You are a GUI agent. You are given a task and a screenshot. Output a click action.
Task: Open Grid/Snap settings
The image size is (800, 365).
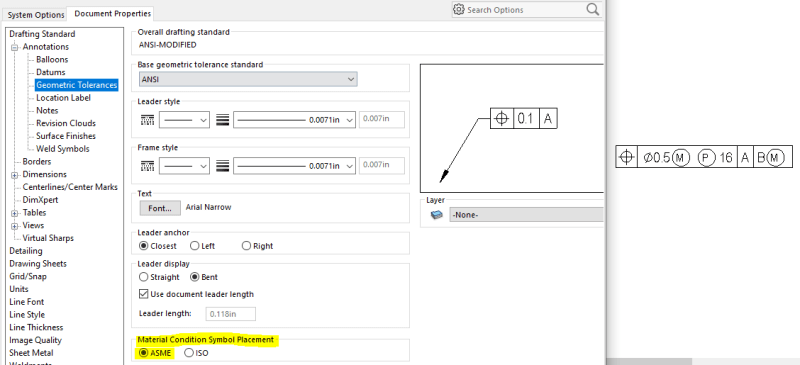coord(28,277)
